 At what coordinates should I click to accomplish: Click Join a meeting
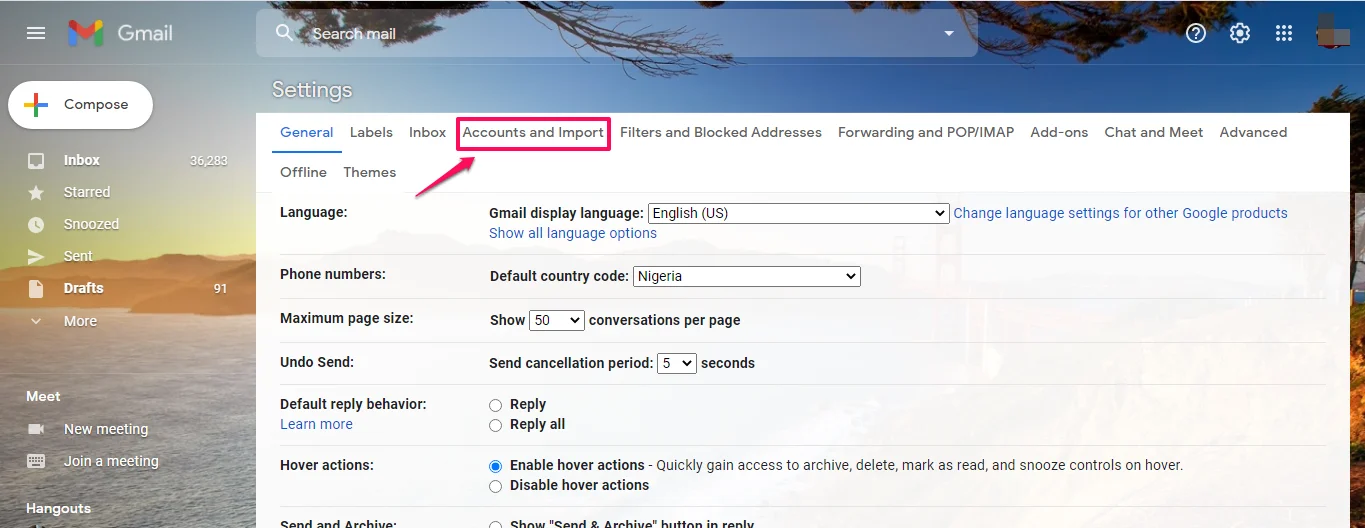(111, 461)
